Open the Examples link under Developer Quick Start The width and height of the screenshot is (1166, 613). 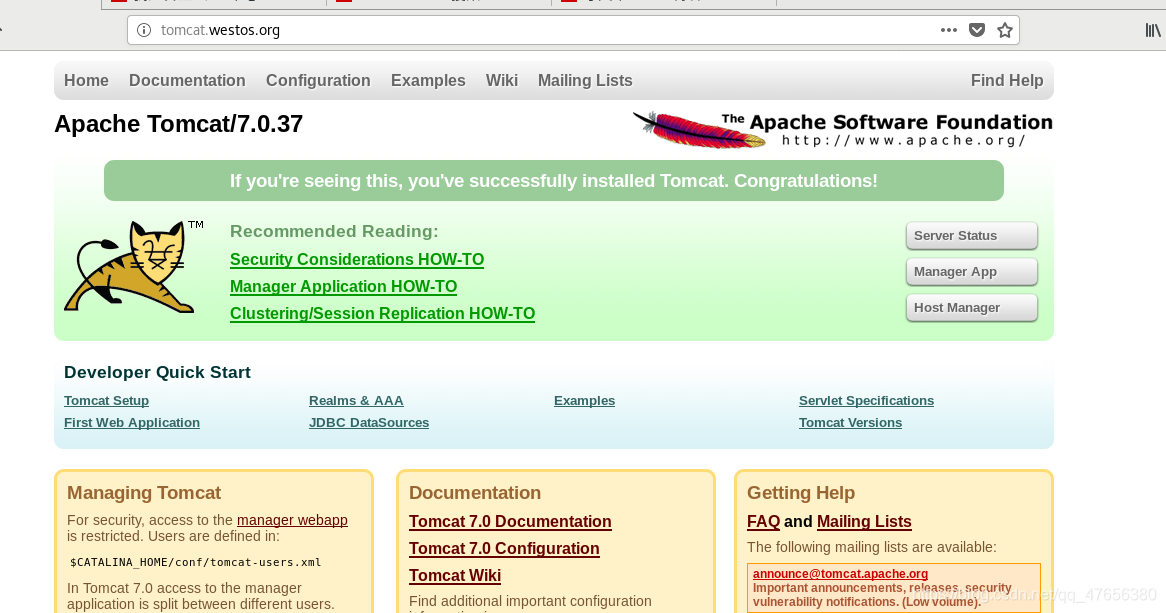point(584,400)
